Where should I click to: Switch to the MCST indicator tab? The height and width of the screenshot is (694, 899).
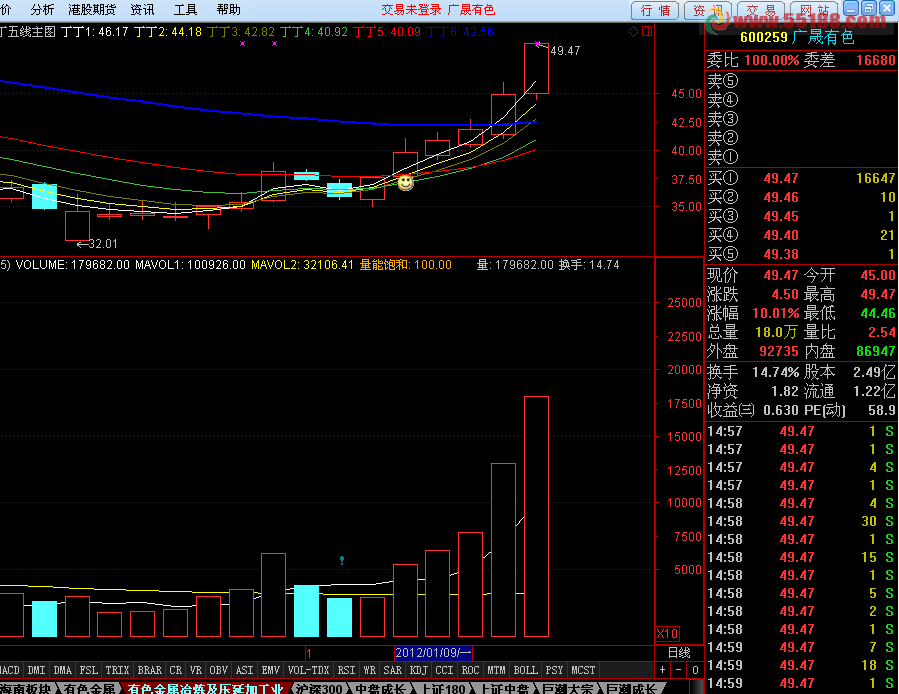click(x=583, y=670)
